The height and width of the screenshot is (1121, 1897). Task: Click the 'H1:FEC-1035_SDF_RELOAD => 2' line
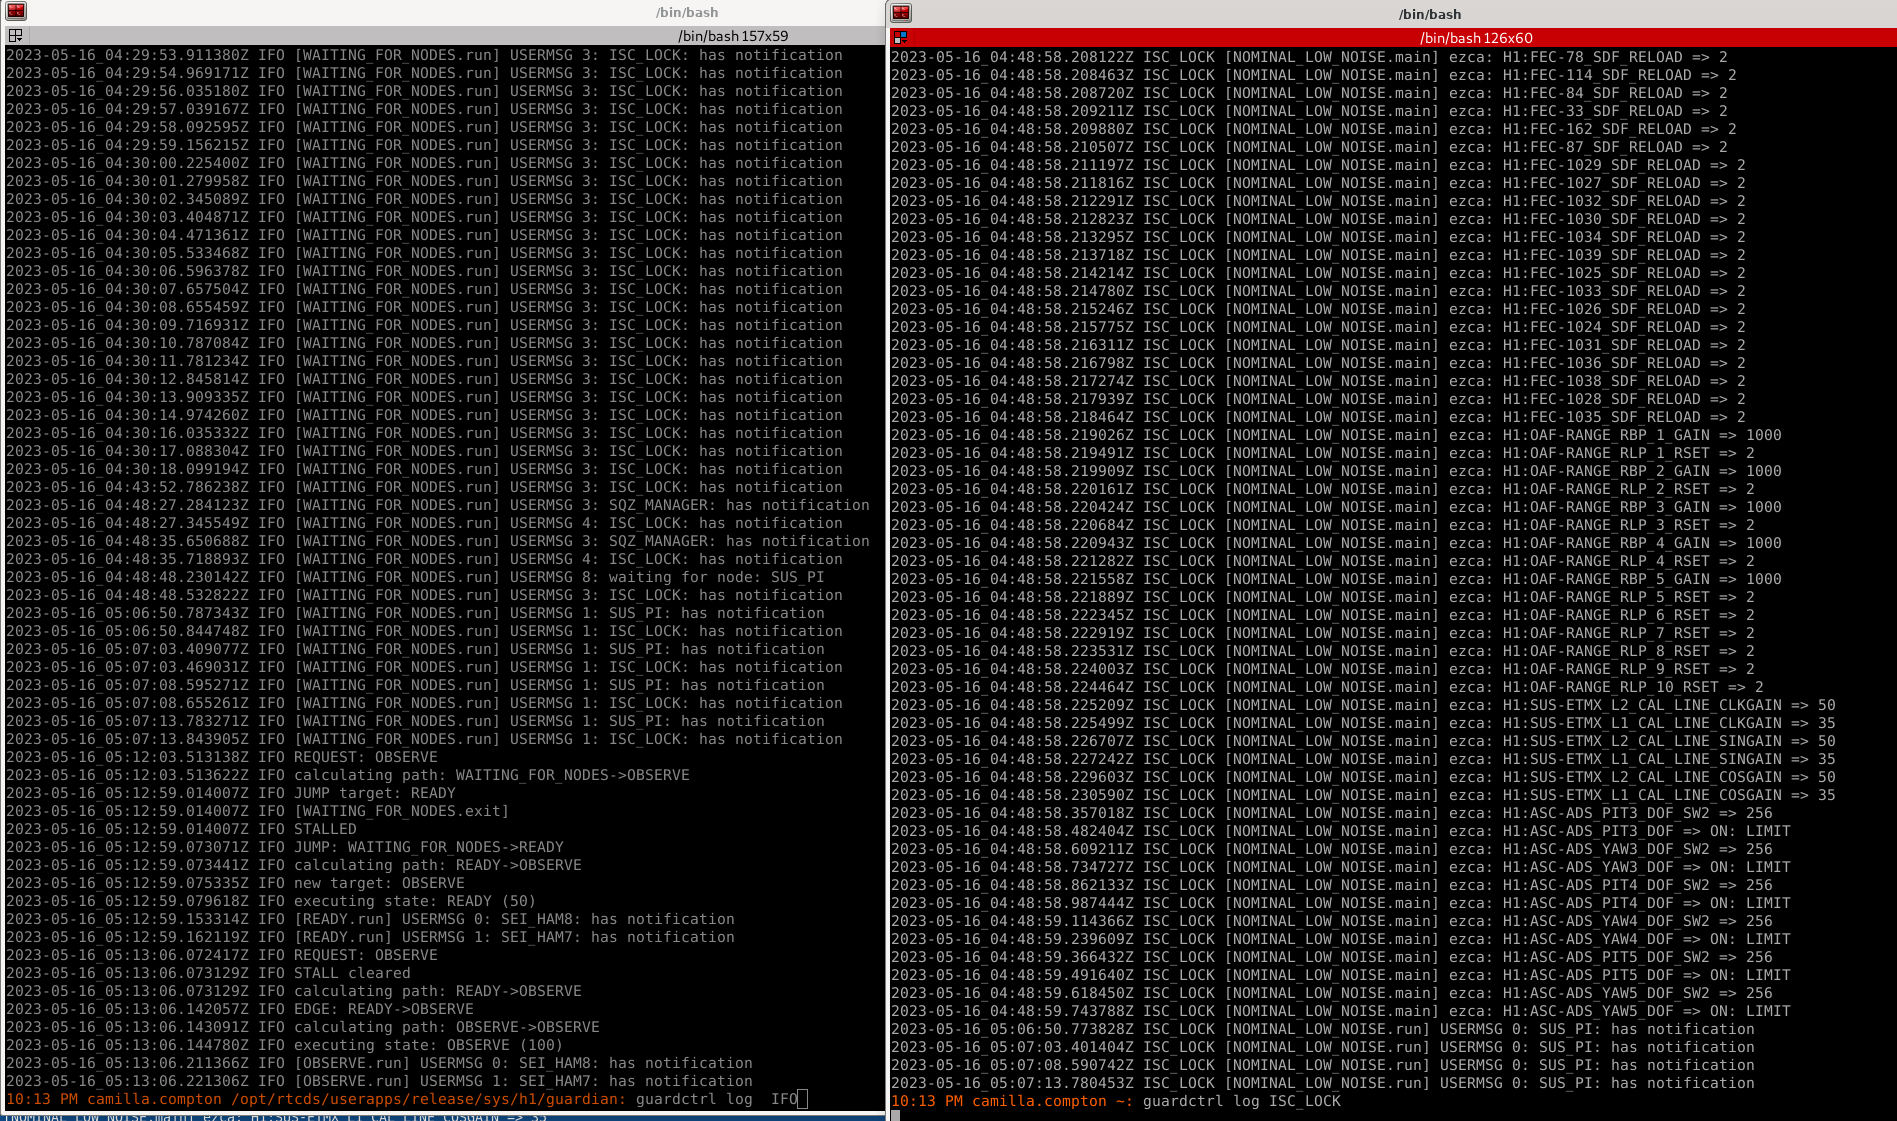(1318, 417)
